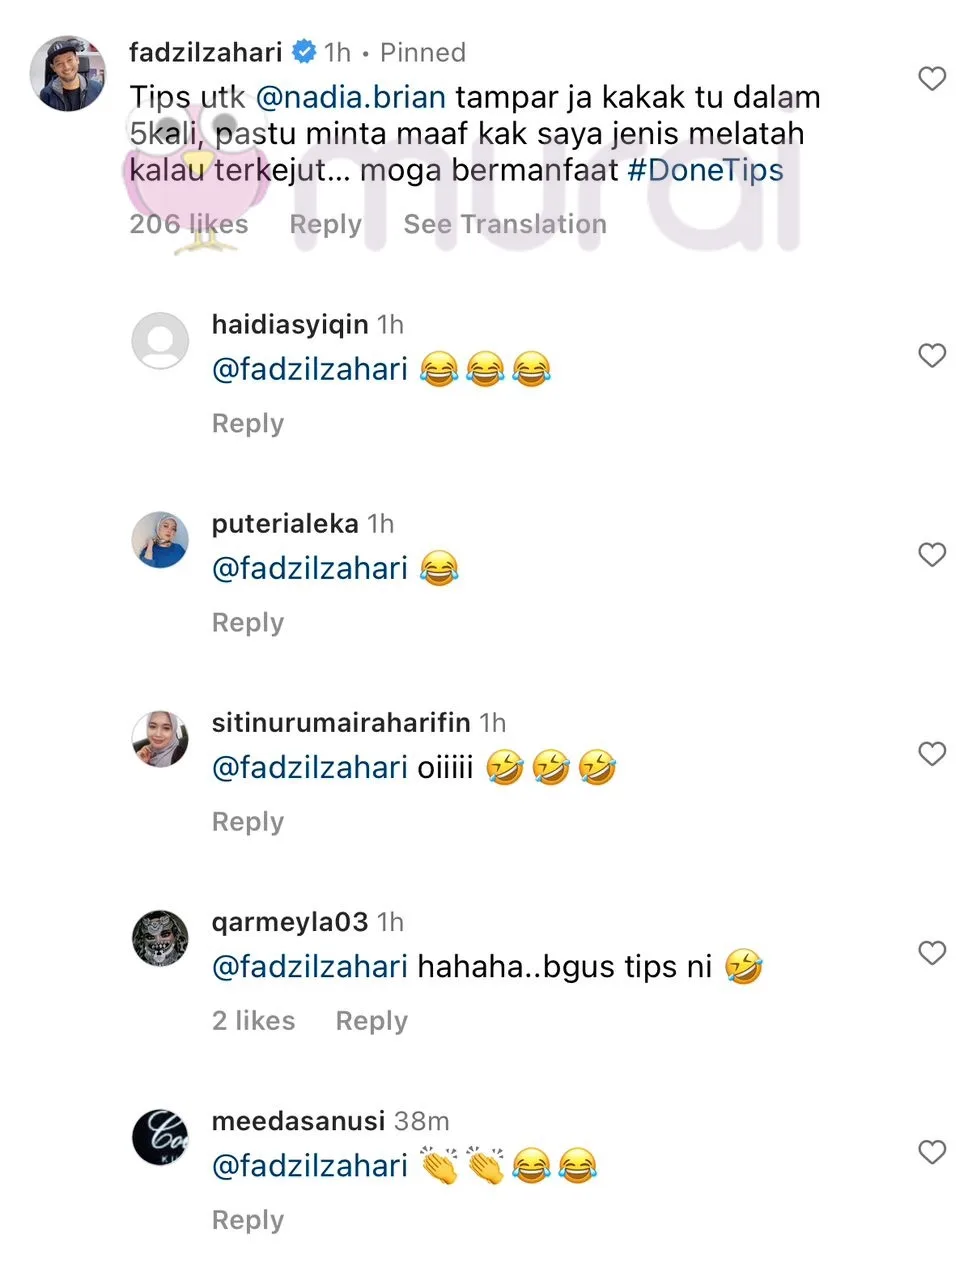Open qarmeyla03's profile picture
The width and height of the screenshot is (968, 1280).
(x=160, y=938)
